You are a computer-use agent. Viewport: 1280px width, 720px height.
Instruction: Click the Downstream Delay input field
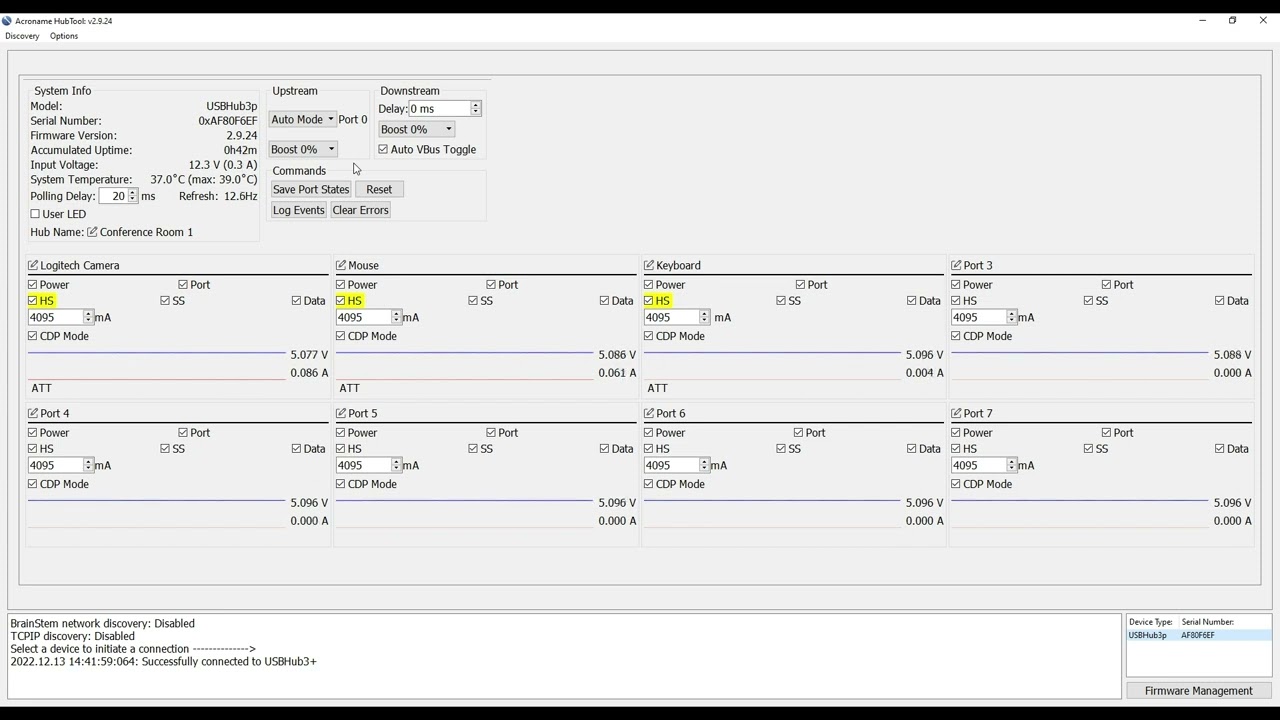[439, 108]
